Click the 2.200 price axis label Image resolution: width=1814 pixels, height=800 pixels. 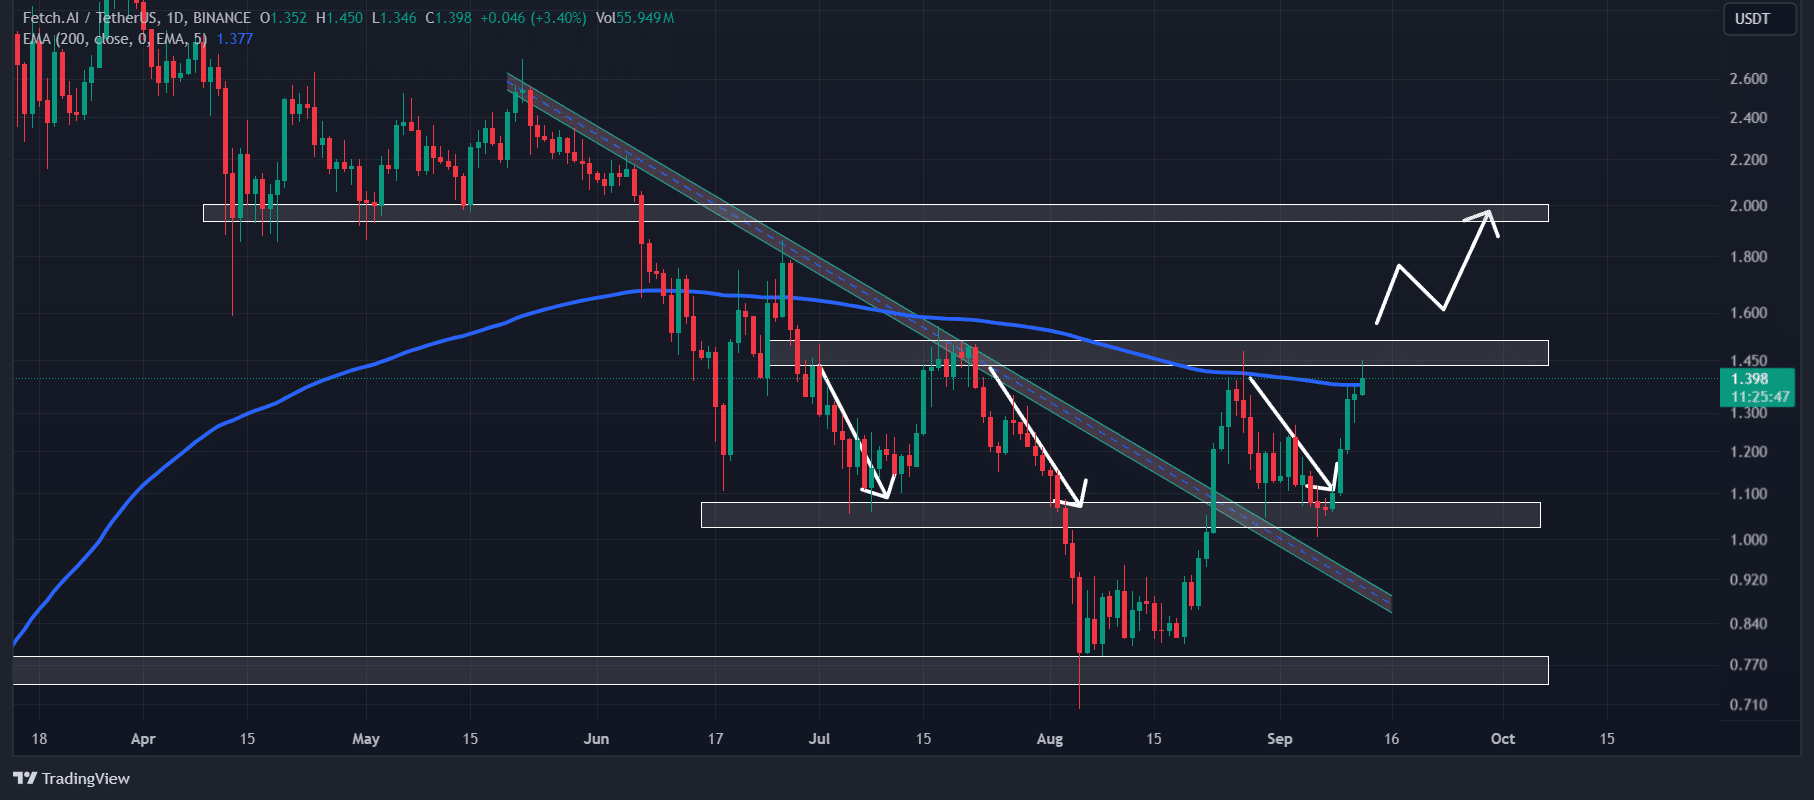tap(1748, 160)
